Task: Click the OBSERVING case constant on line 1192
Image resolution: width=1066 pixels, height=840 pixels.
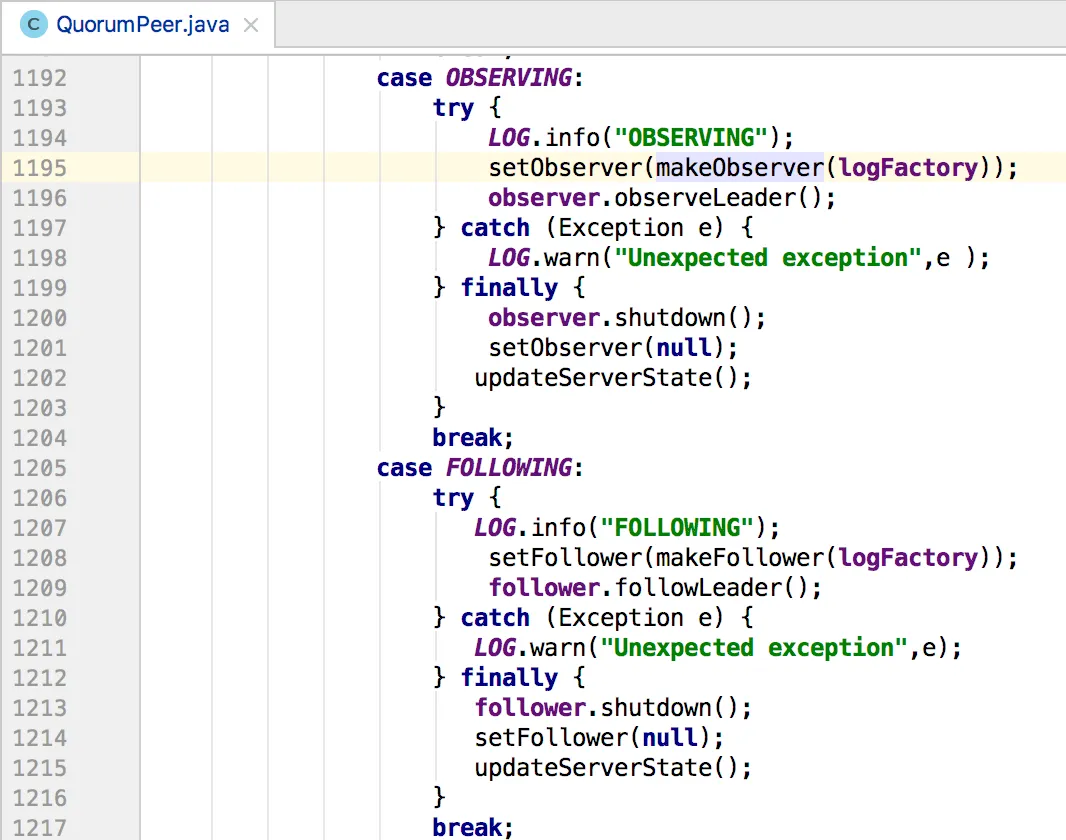Action: (x=508, y=78)
